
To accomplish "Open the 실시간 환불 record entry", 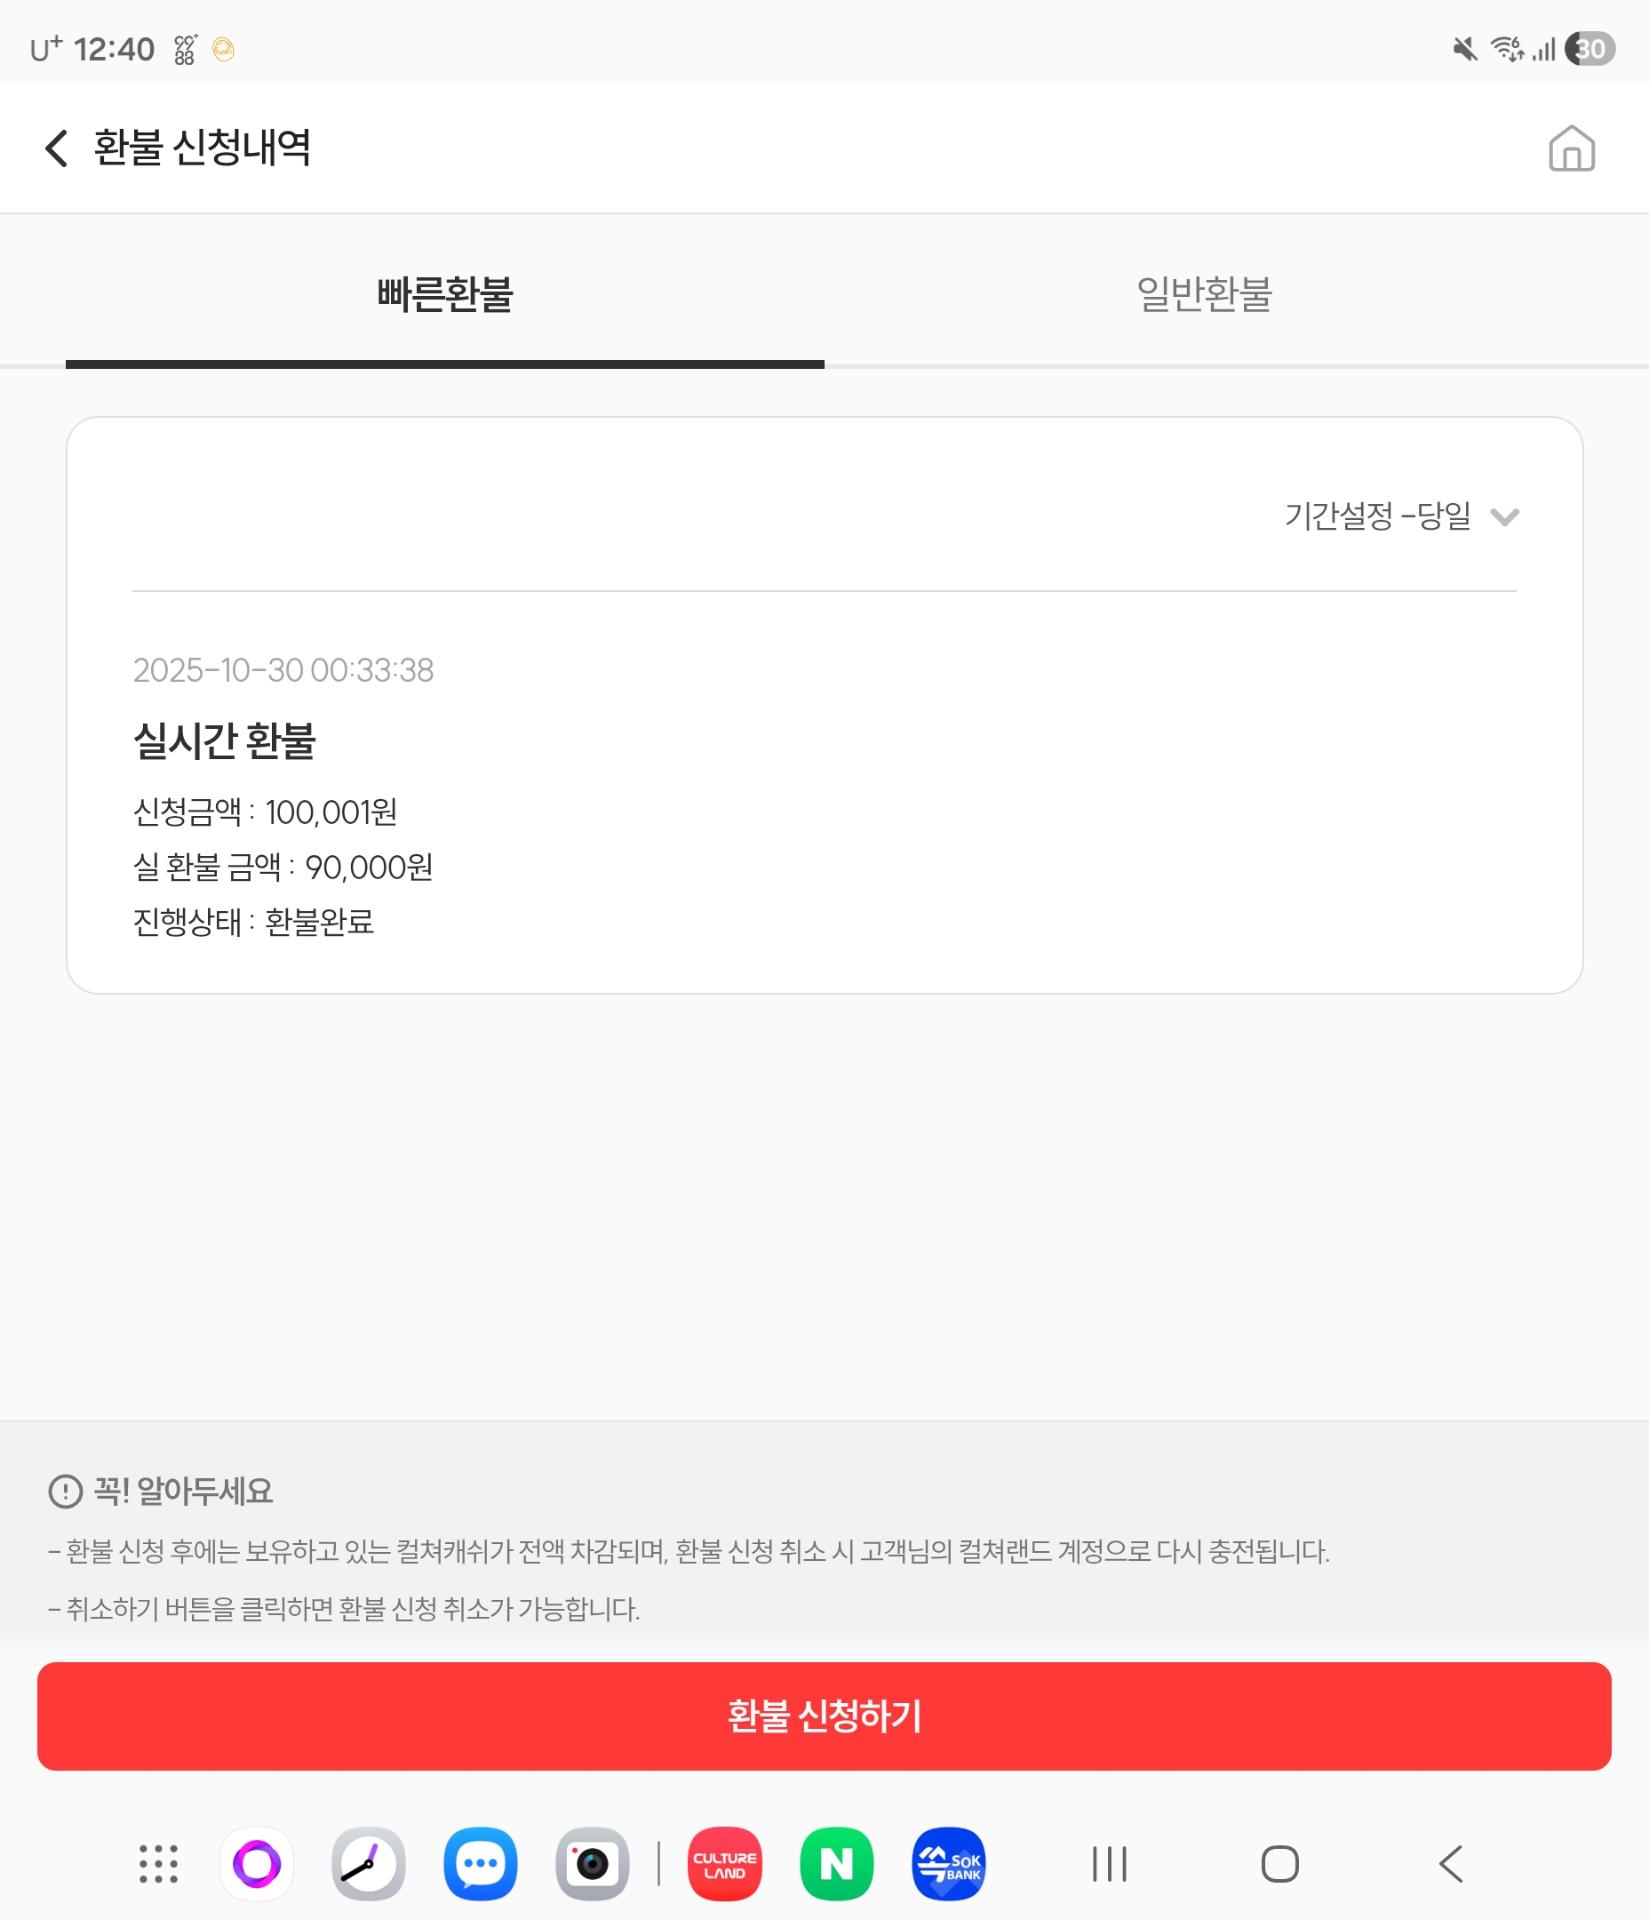I will 225,741.
